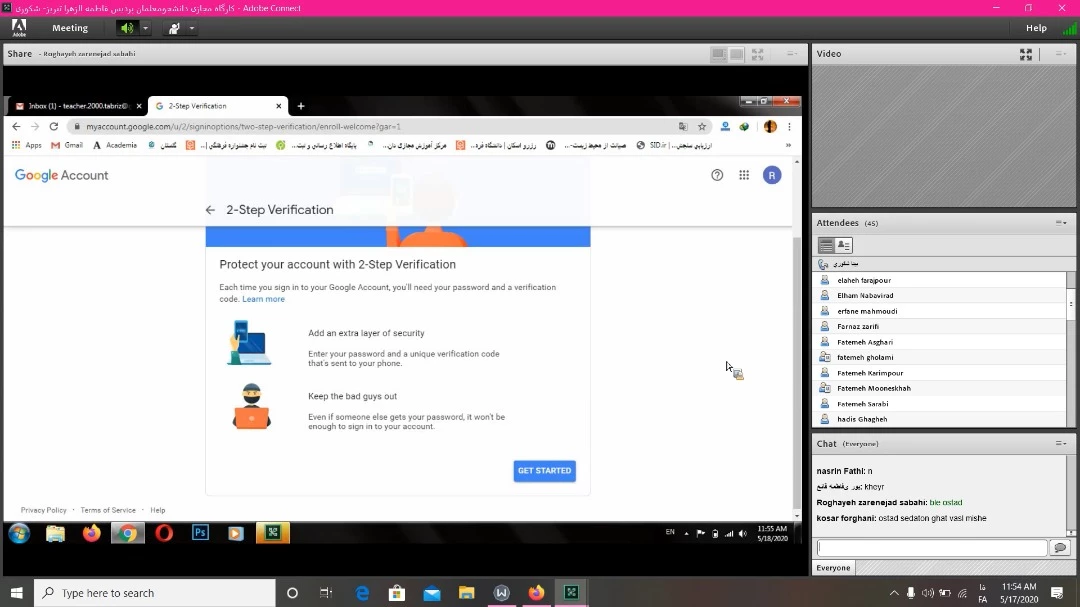Switch Attendees pod to status view
This screenshot has height=607, width=1080.
[x=844, y=245]
